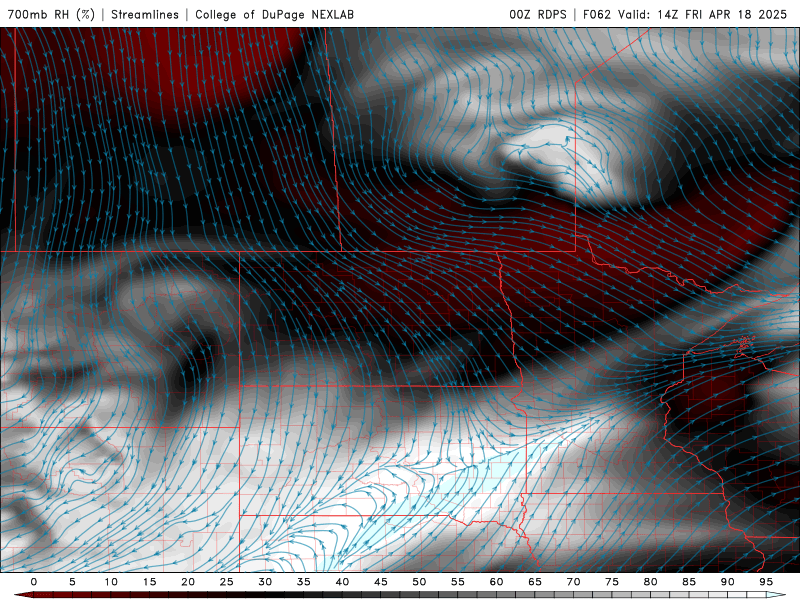Click the '00Z RDPS' model run label
The height and width of the screenshot is (600, 800).
(538, 14)
